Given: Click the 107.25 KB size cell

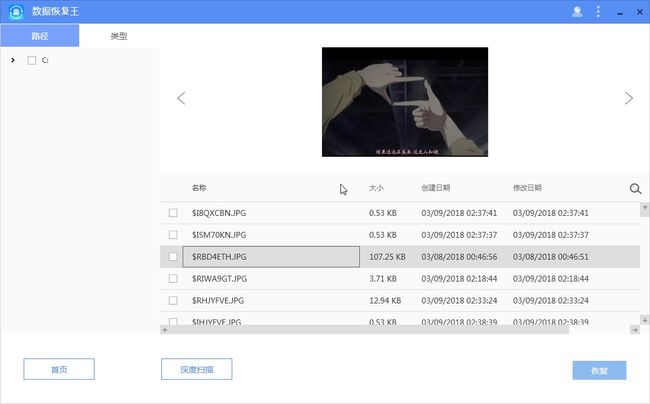Looking at the screenshot, I should coord(387,257).
